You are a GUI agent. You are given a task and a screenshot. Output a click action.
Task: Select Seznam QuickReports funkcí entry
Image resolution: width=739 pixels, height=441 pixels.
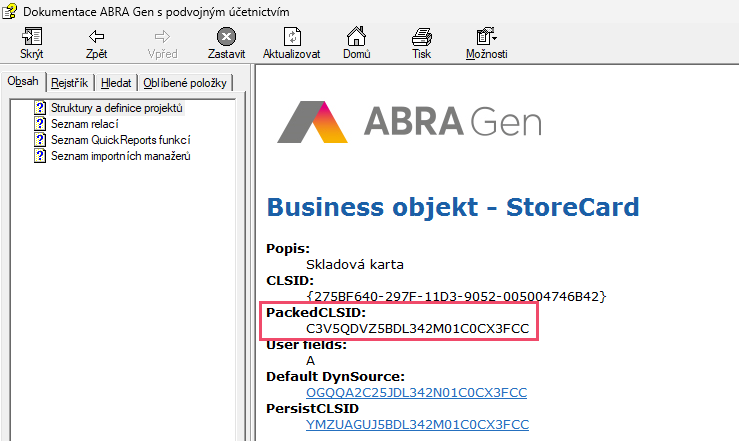(120, 140)
